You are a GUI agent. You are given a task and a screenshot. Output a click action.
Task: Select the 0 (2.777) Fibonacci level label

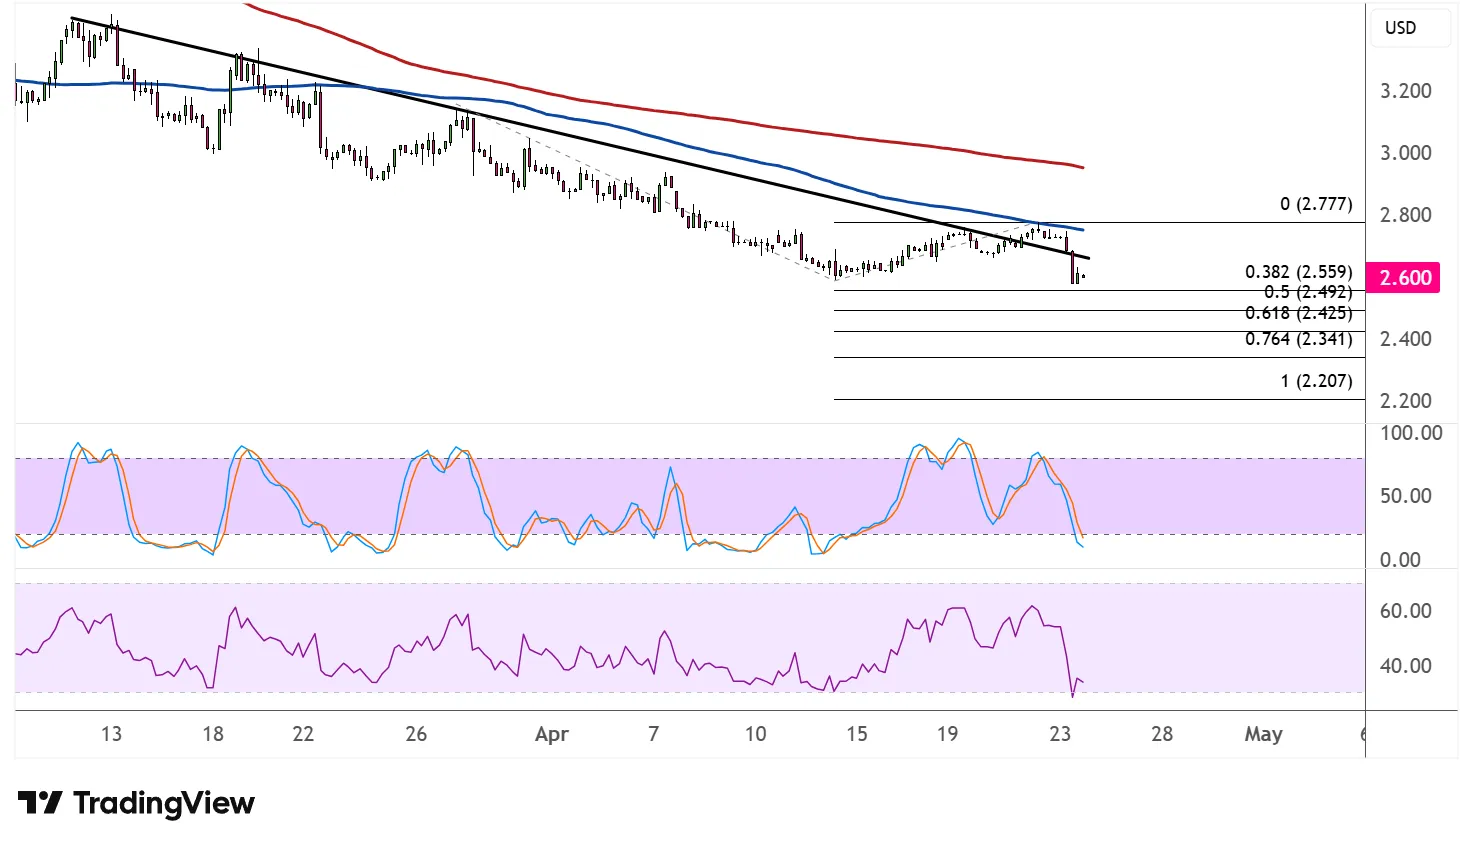[x=1315, y=204]
